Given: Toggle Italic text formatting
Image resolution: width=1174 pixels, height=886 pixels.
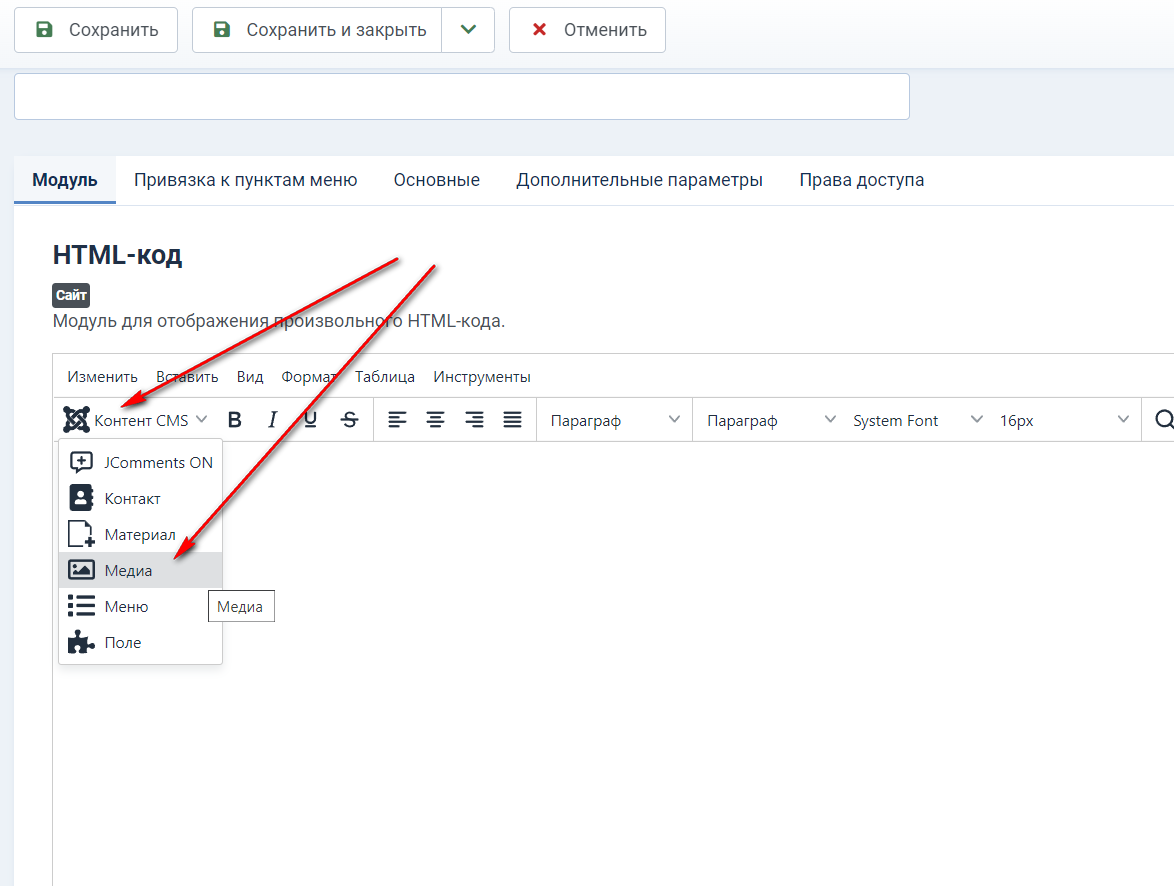Looking at the screenshot, I should click(x=272, y=420).
